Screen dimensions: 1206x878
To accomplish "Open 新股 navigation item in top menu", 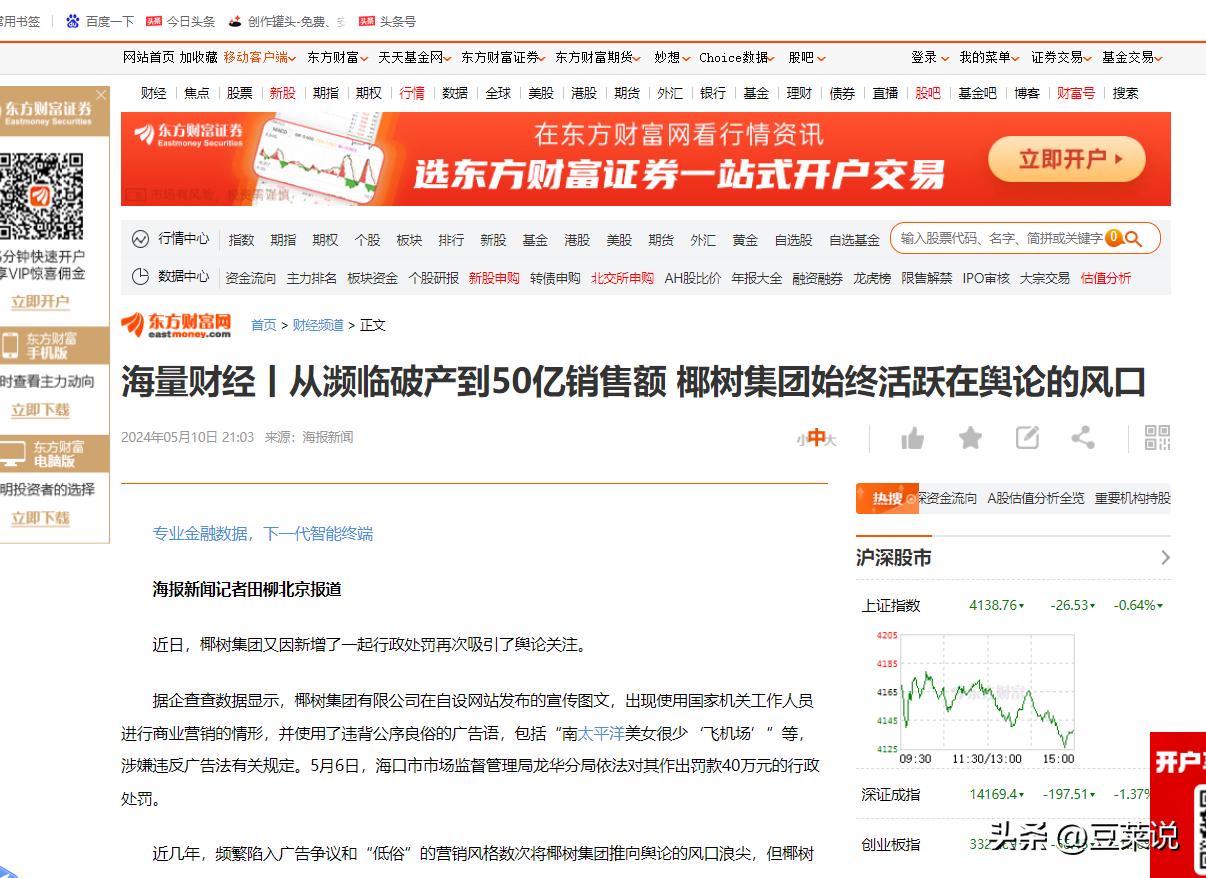I will point(283,93).
